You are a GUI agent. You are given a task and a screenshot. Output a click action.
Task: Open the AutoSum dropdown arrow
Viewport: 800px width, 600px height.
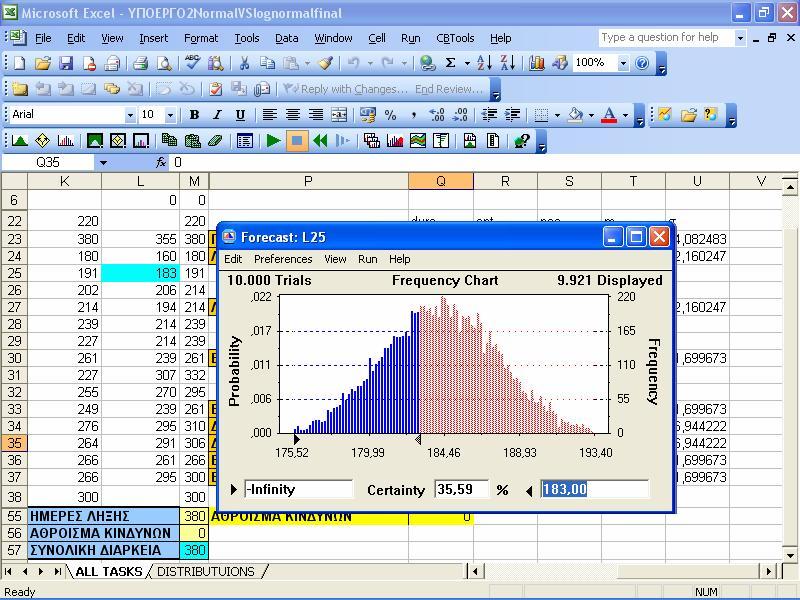(467, 63)
